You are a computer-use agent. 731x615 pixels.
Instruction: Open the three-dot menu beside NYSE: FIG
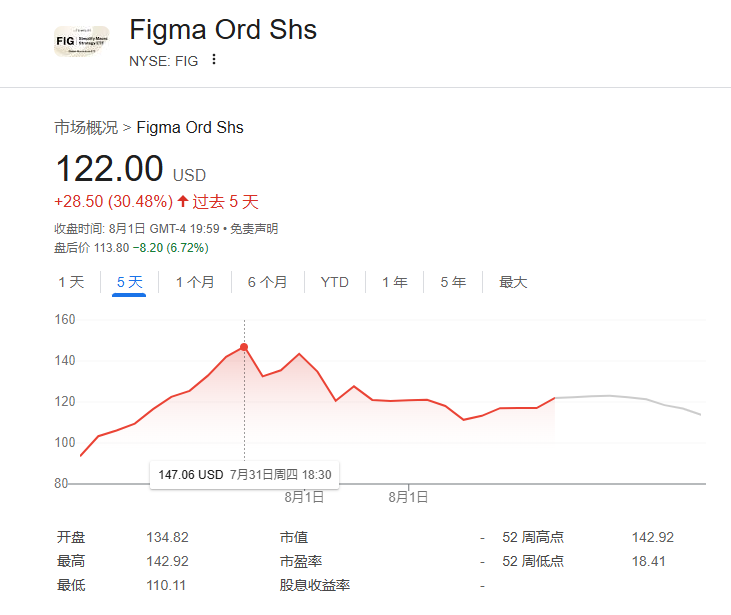[x=214, y=60]
